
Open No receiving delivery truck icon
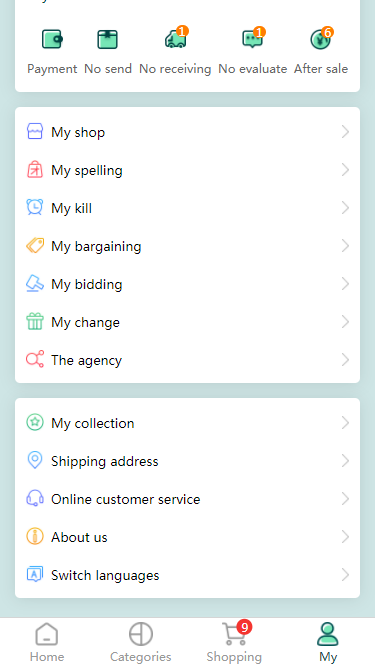175,40
